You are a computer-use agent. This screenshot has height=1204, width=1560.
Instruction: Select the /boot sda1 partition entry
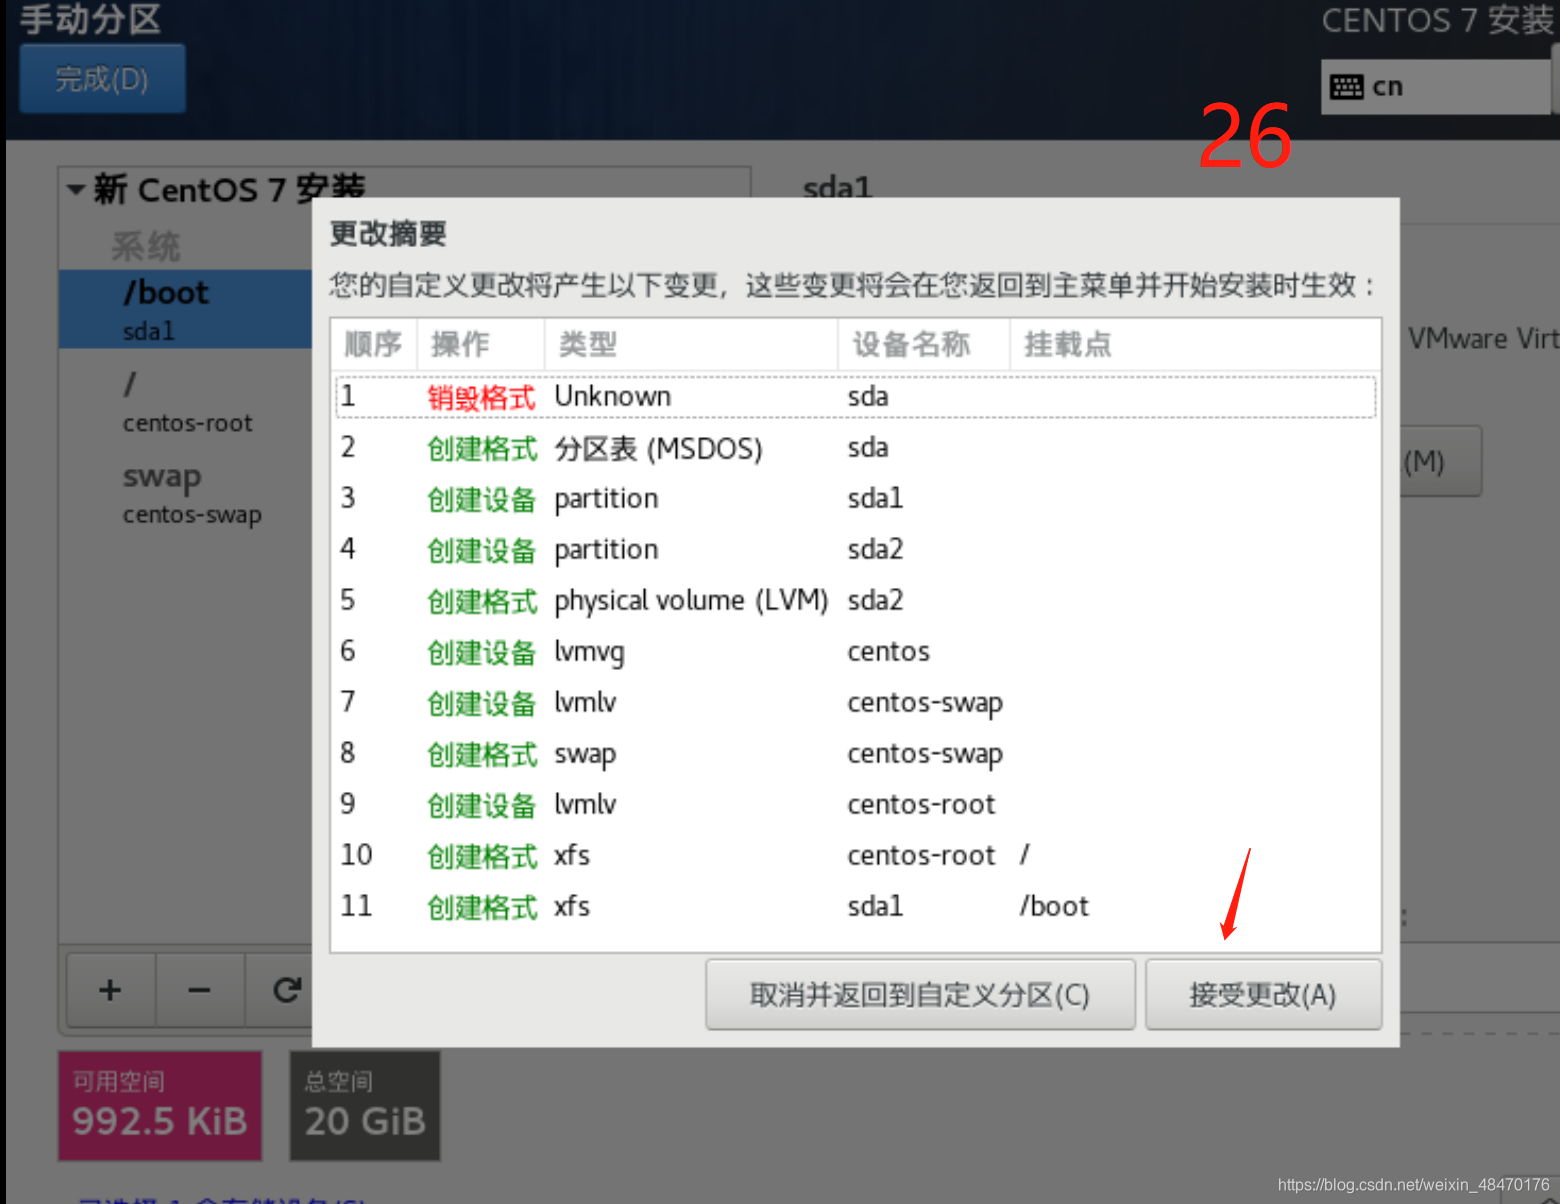click(x=186, y=309)
